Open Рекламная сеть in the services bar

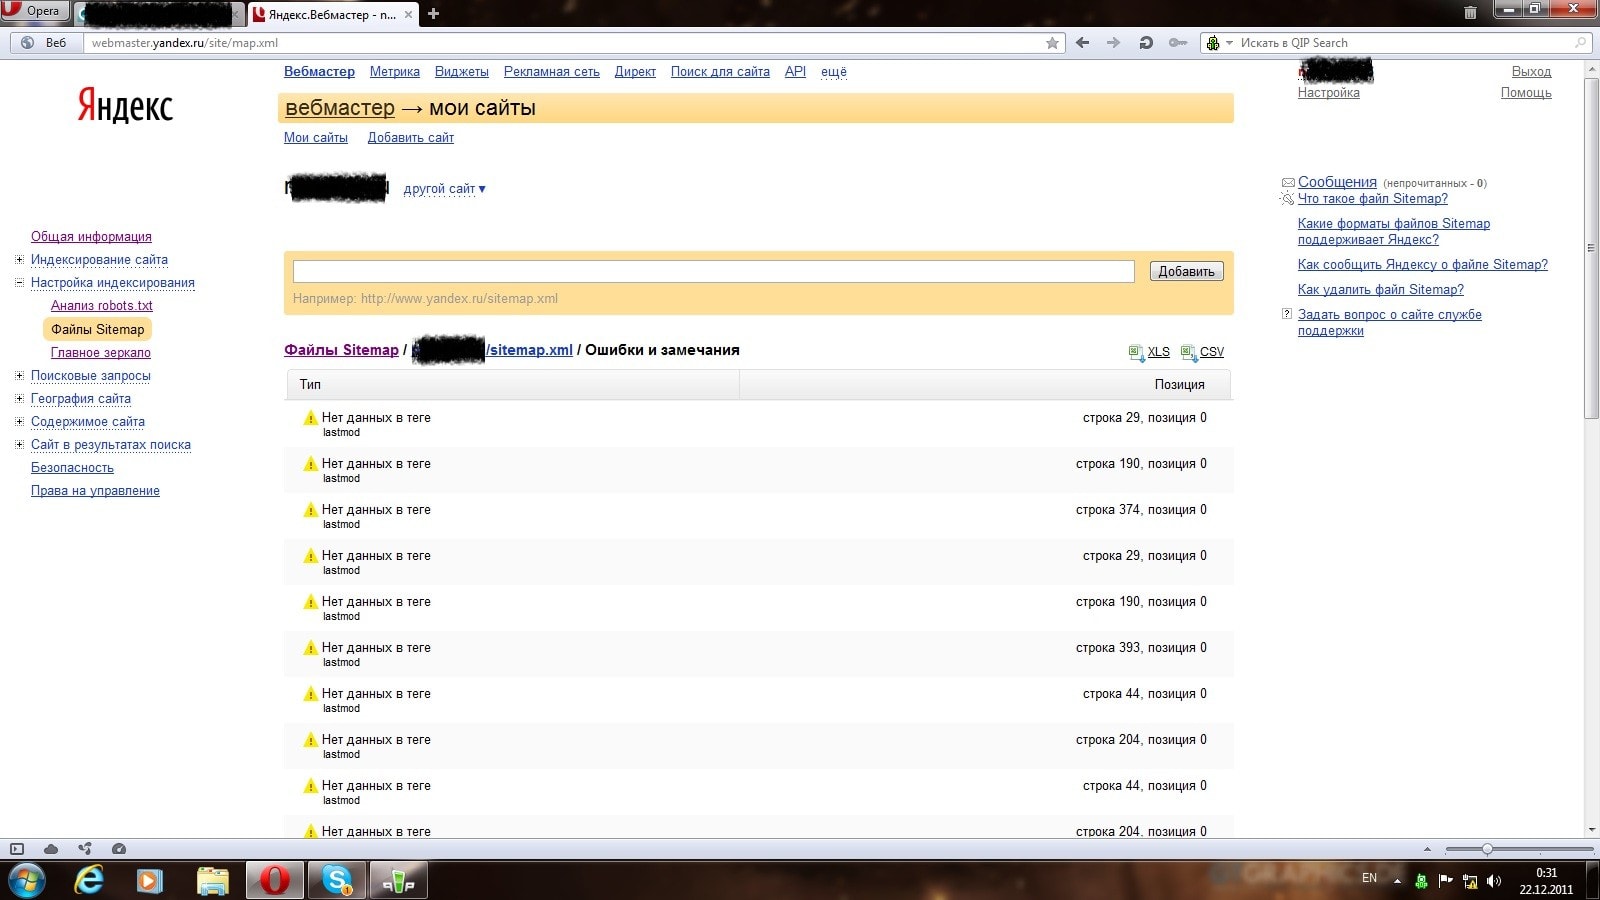point(552,72)
